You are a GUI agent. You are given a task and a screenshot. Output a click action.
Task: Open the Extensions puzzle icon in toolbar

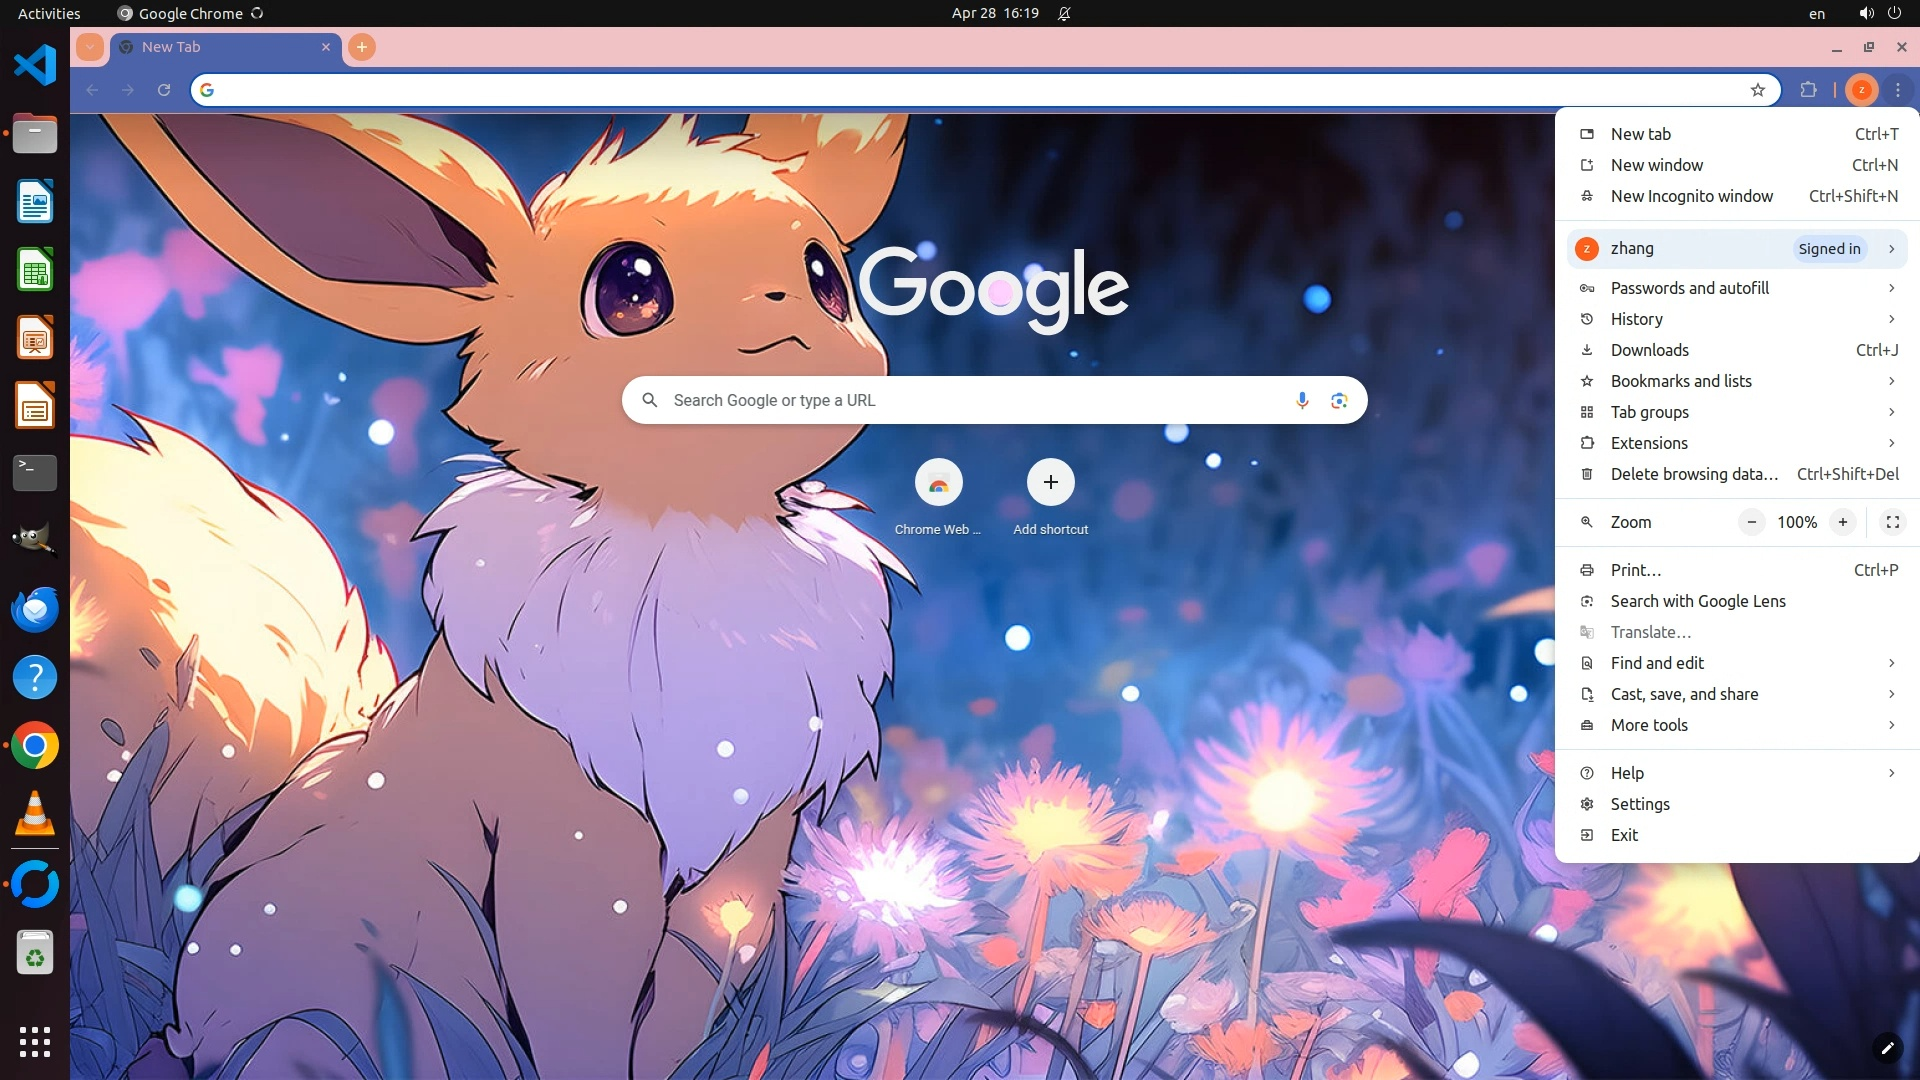pos(1808,90)
